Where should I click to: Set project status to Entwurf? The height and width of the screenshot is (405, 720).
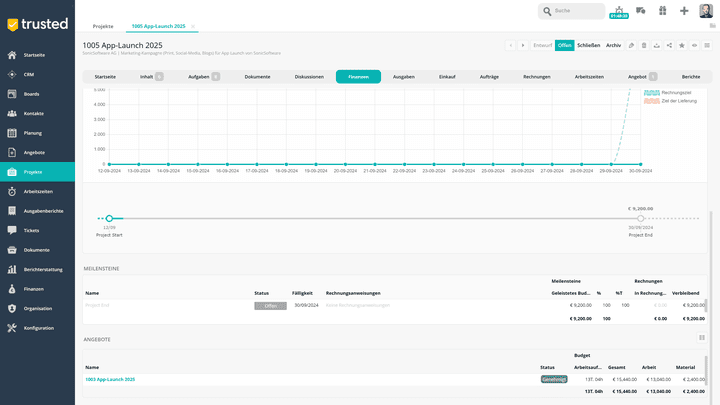tap(543, 45)
